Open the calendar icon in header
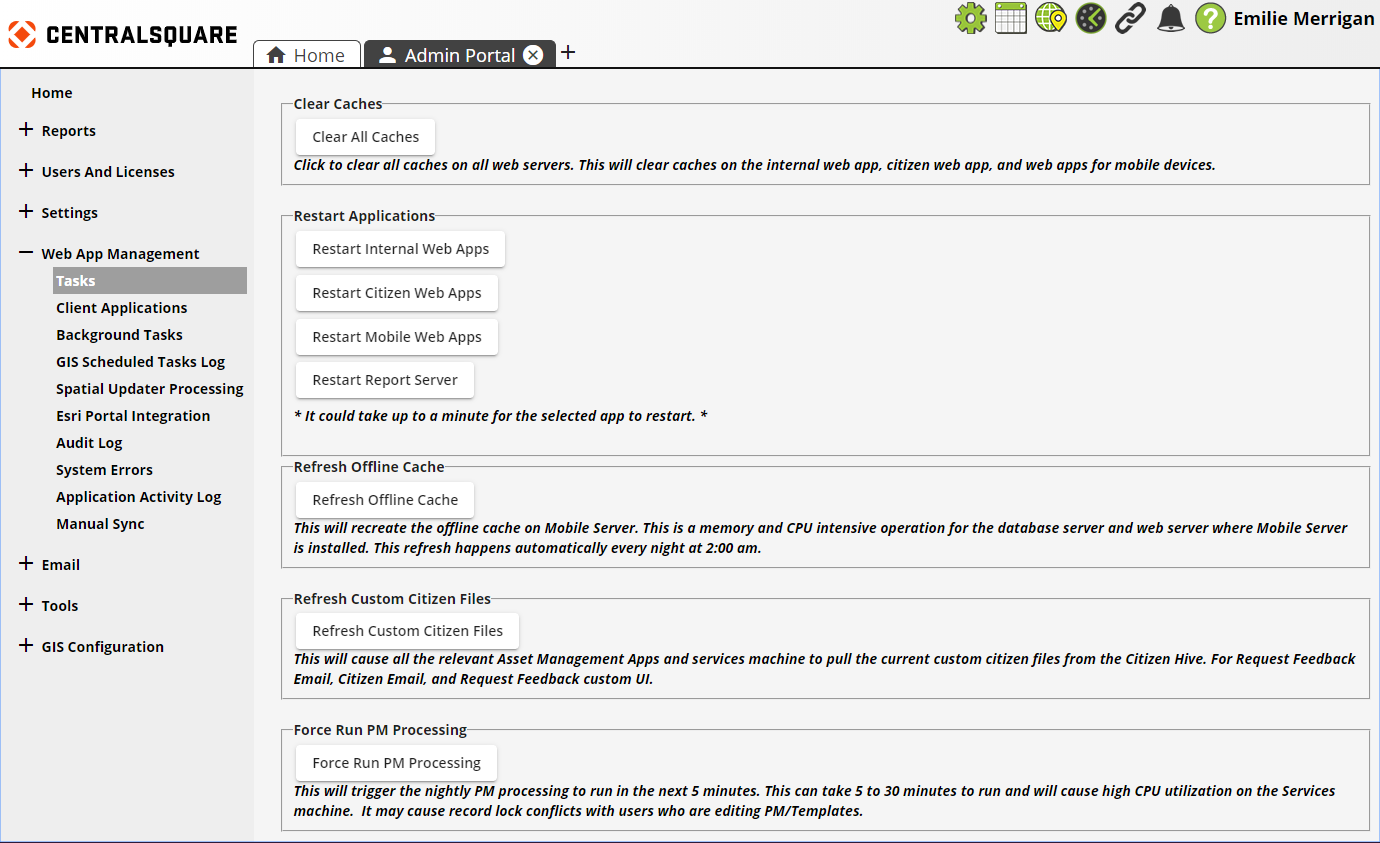Image resolution: width=1380 pixels, height=843 pixels. point(1011,19)
